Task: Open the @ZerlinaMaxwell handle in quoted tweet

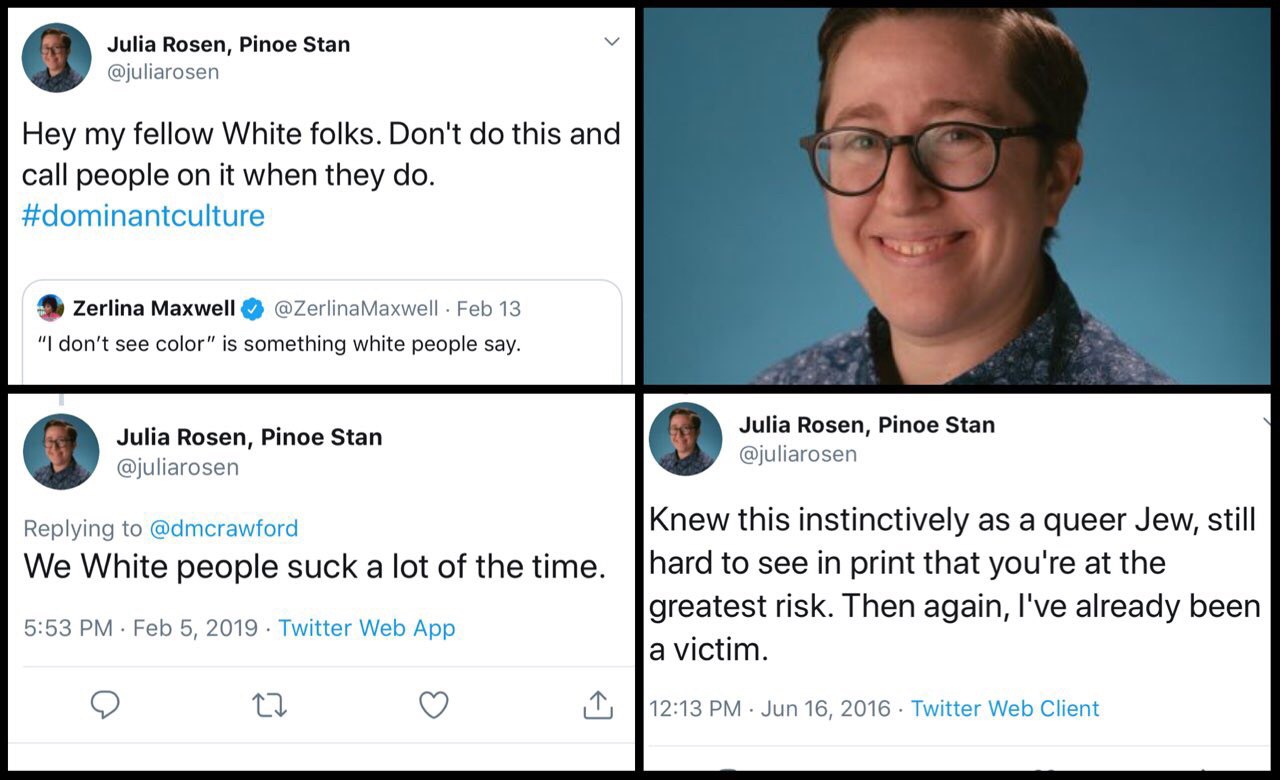Action: point(355,309)
